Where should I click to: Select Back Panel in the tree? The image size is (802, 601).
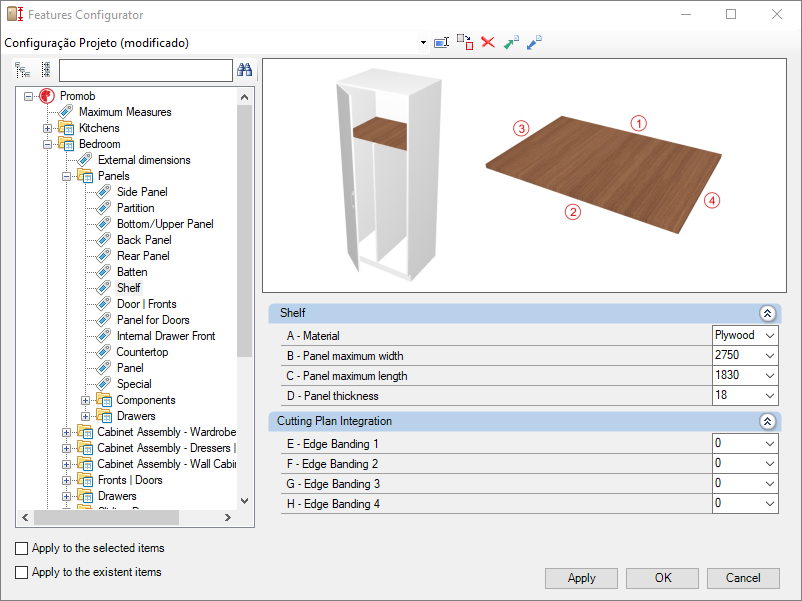point(142,240)
